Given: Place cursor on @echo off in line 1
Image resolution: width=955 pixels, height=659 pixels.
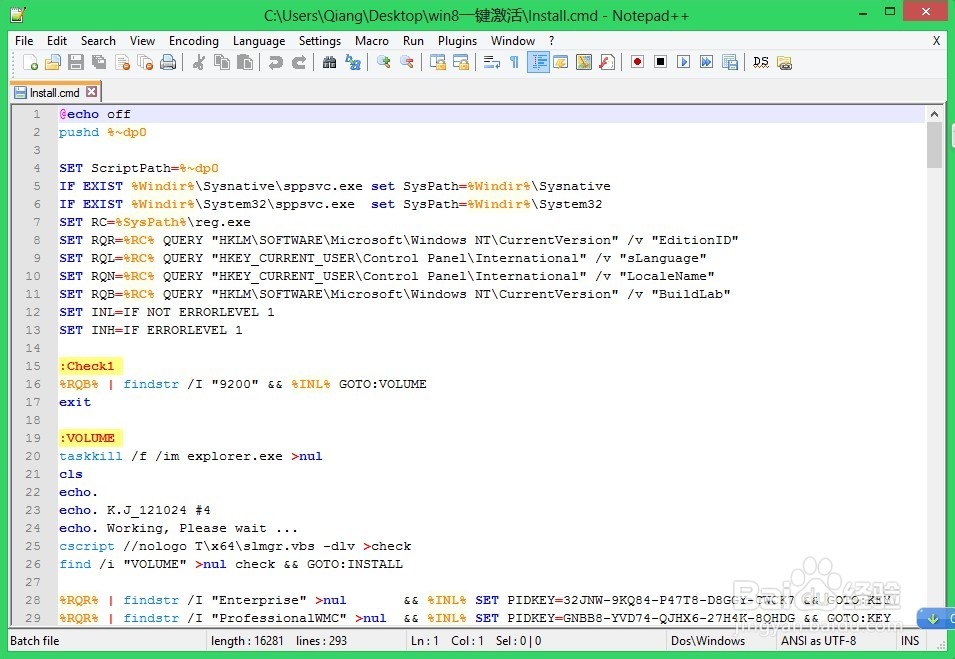Looking at the screenshot, I should [x=95, y=114].
